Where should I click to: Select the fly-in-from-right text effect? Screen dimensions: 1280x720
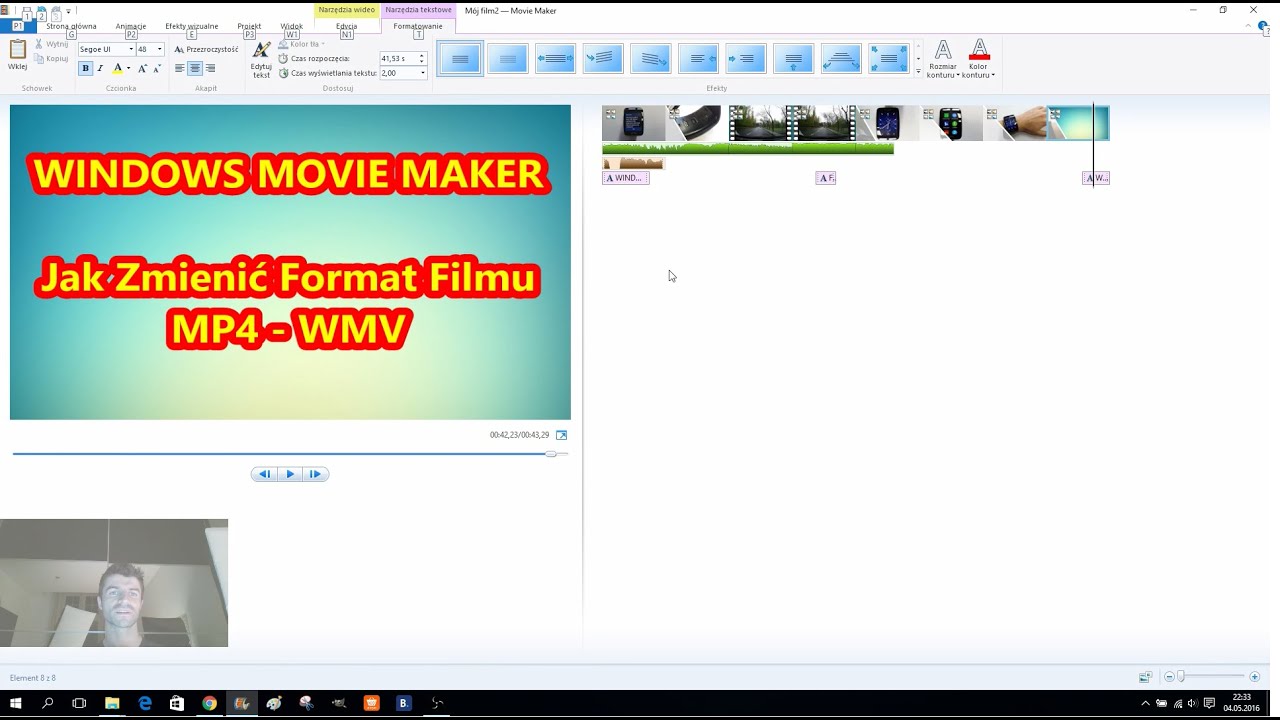698,59
